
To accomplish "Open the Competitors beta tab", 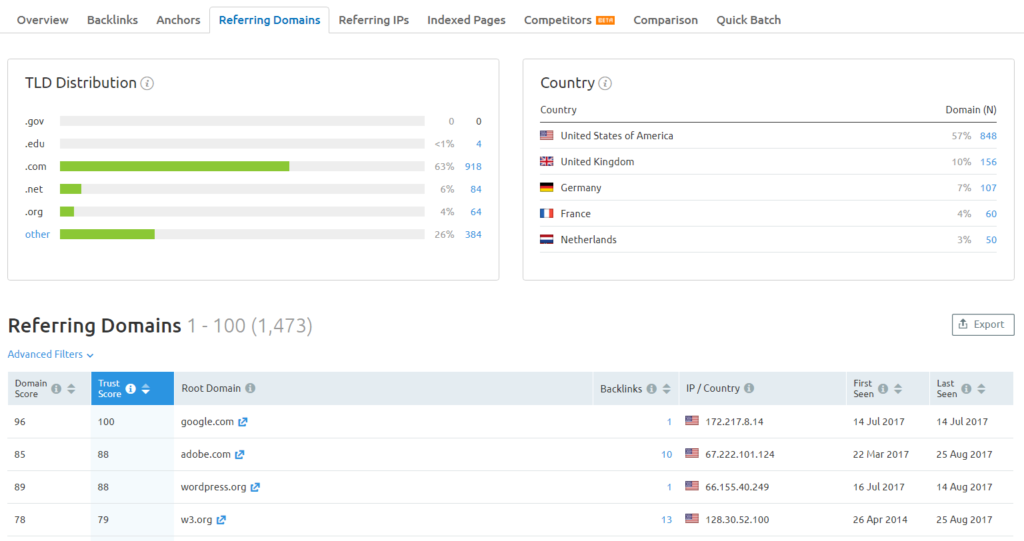I will point(569,20).
